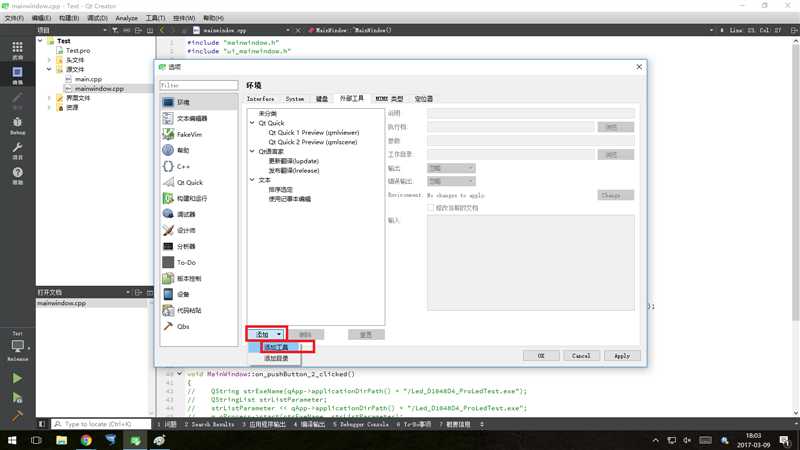Viewport: 800px width, 450px height.
Task: Collapse the Qt语言家 group in tools tree
Action: point(252,152)
